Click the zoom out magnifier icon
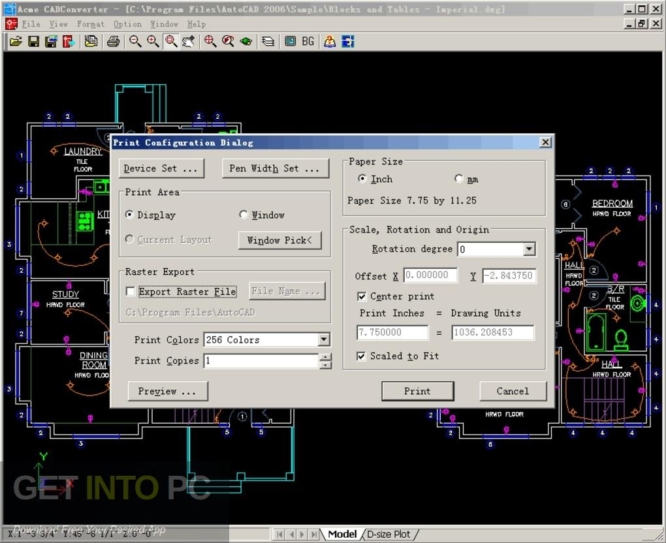 (x=135, y=42)
